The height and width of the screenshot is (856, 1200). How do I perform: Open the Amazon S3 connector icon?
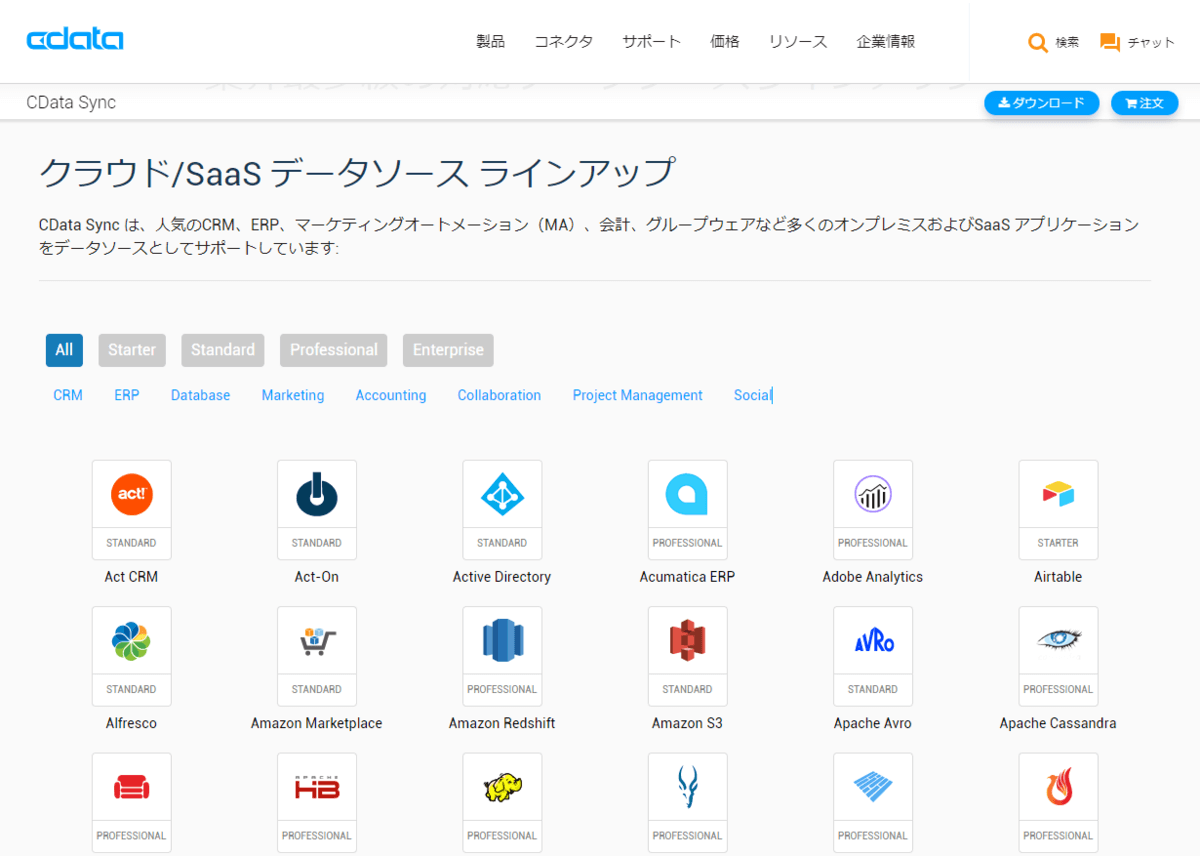coord(687,641)
